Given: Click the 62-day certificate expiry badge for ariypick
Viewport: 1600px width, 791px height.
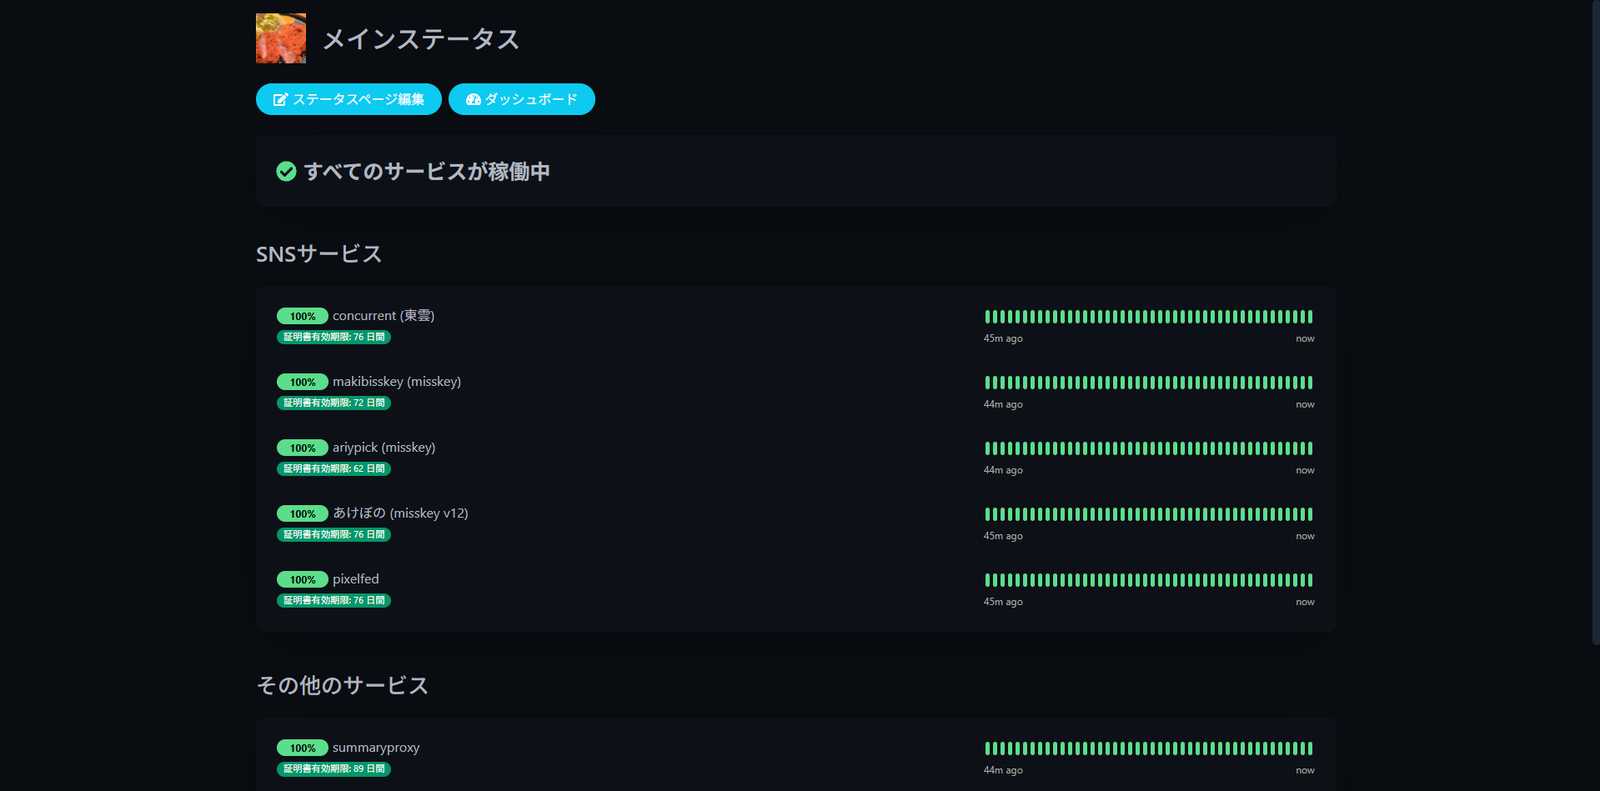Looking at the screenshot, I should click(334, 469).
